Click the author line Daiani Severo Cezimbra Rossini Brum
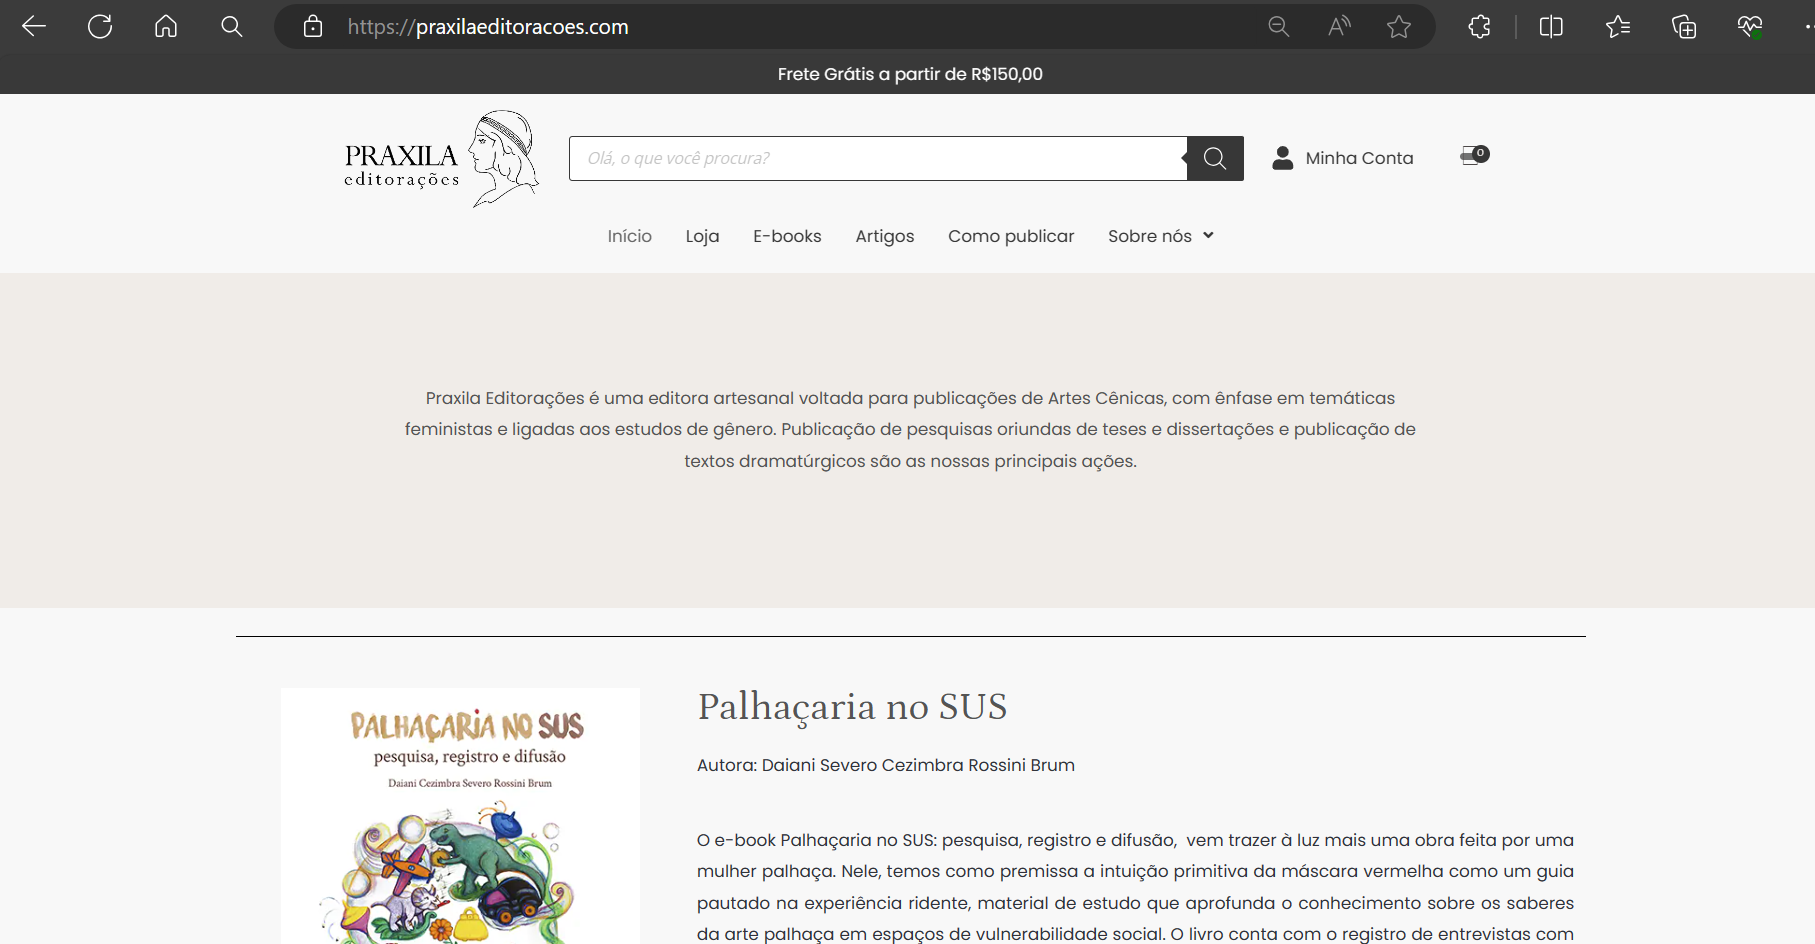1815x944 pixels. pos(886,765)
